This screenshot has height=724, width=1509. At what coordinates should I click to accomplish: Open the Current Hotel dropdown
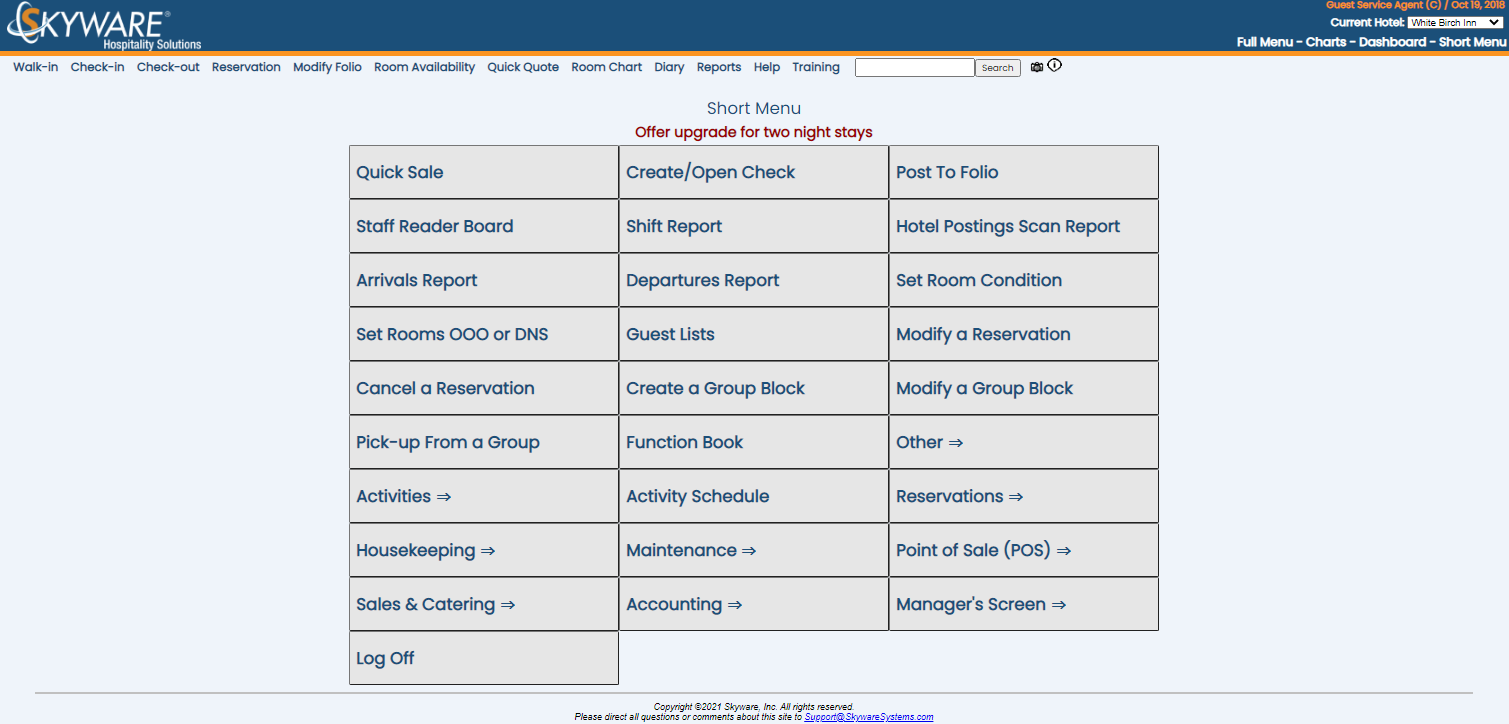coord(1455,22)
